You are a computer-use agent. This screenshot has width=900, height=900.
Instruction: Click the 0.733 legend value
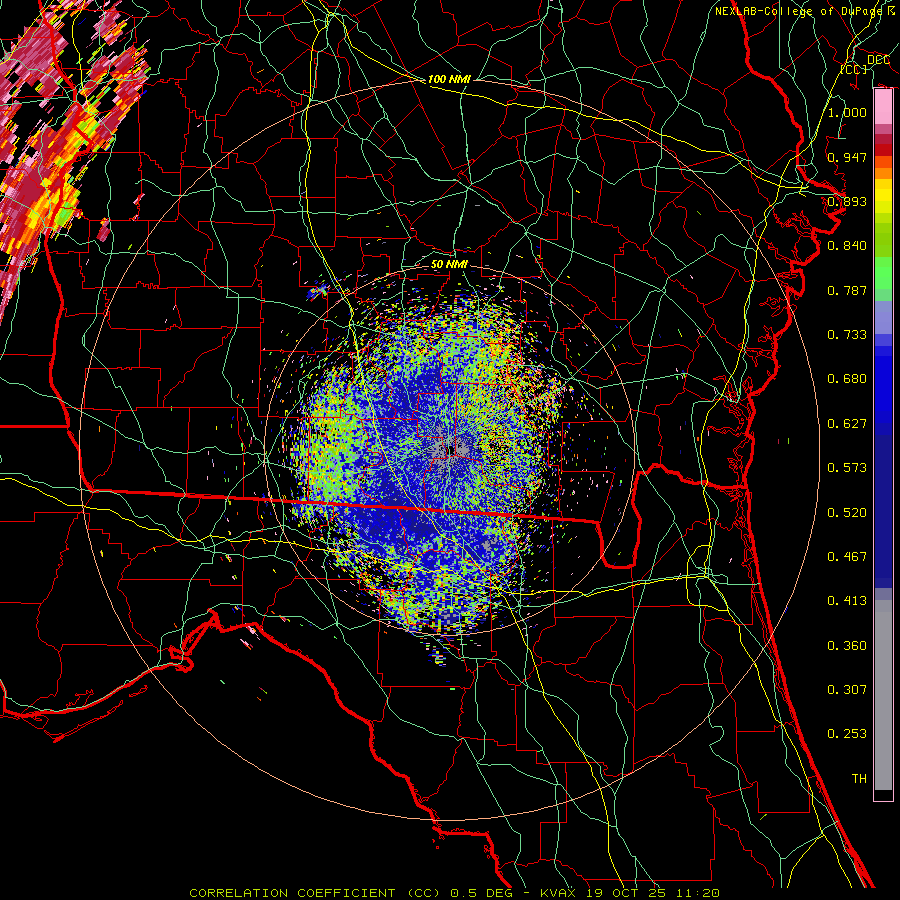click(847, 335)
